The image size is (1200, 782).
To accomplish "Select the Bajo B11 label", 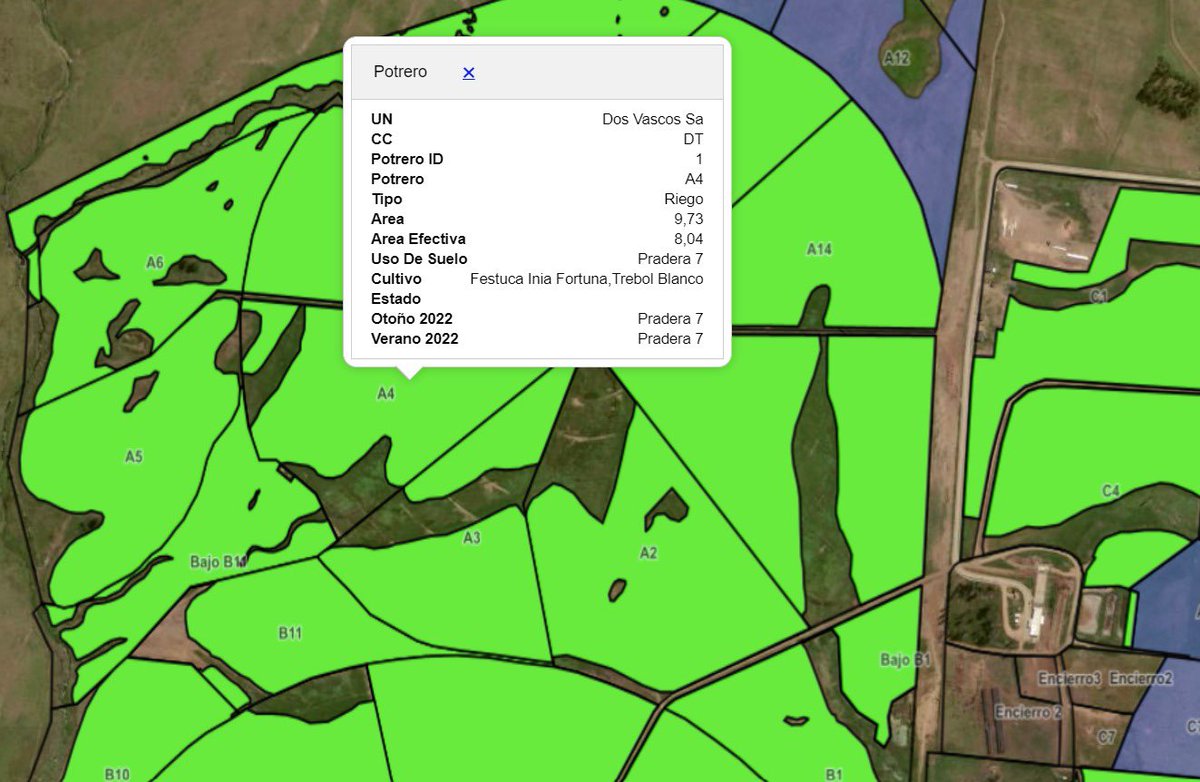I will 219,562.
